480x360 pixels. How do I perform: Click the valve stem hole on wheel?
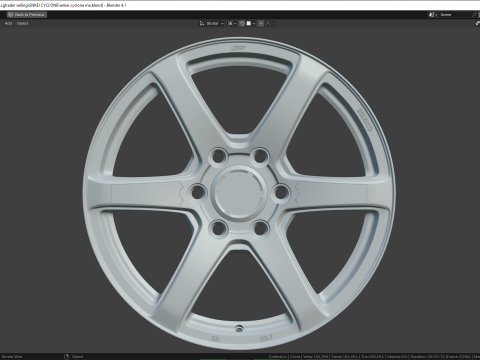[239, 328]
